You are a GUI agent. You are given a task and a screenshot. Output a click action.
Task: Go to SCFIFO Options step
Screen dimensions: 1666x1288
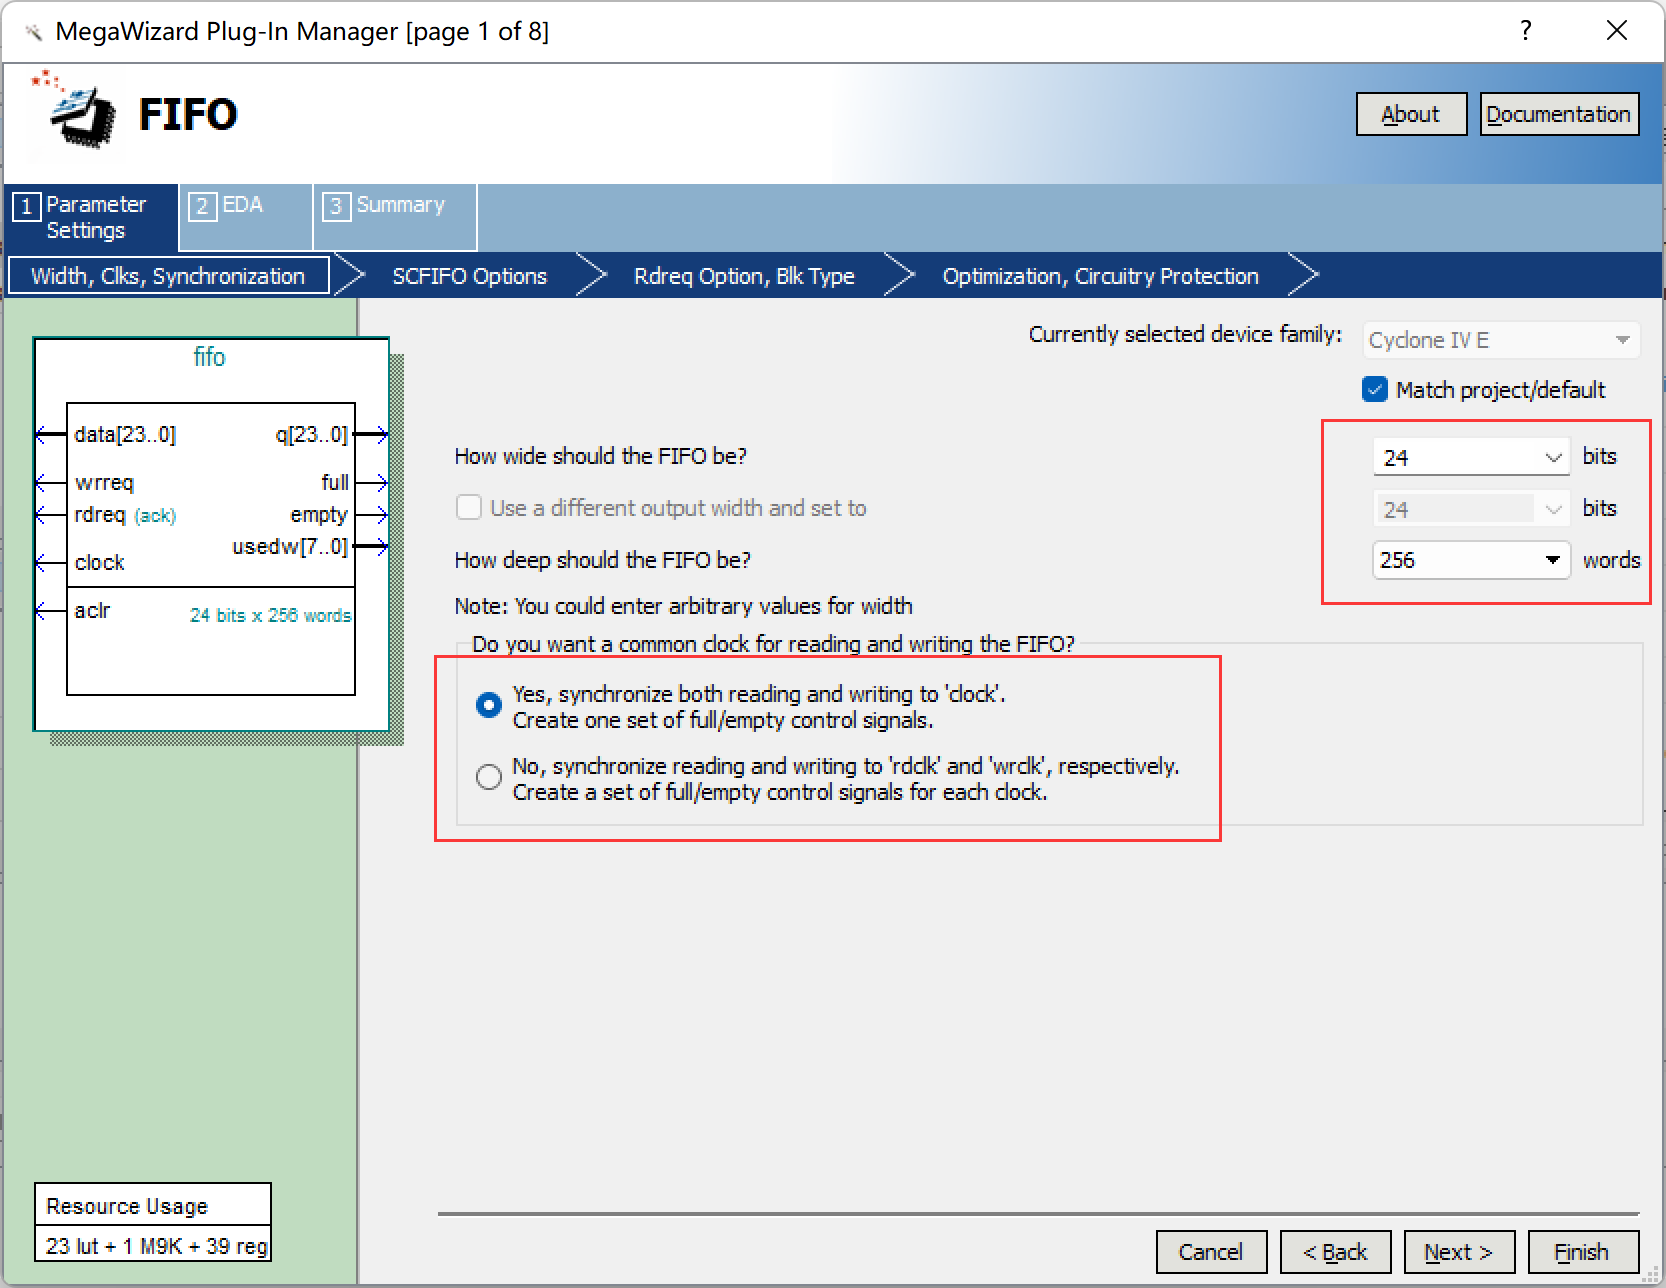[x=469, y=276]
